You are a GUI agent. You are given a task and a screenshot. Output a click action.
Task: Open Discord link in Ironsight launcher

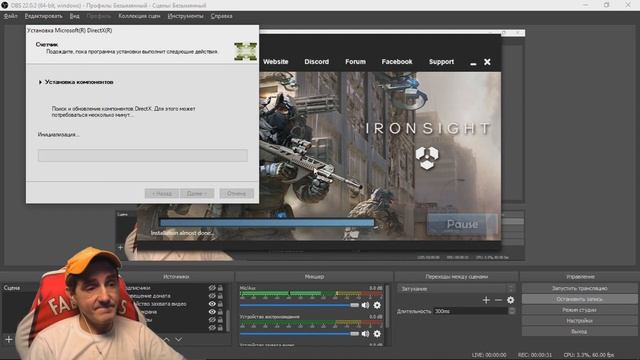316,62
